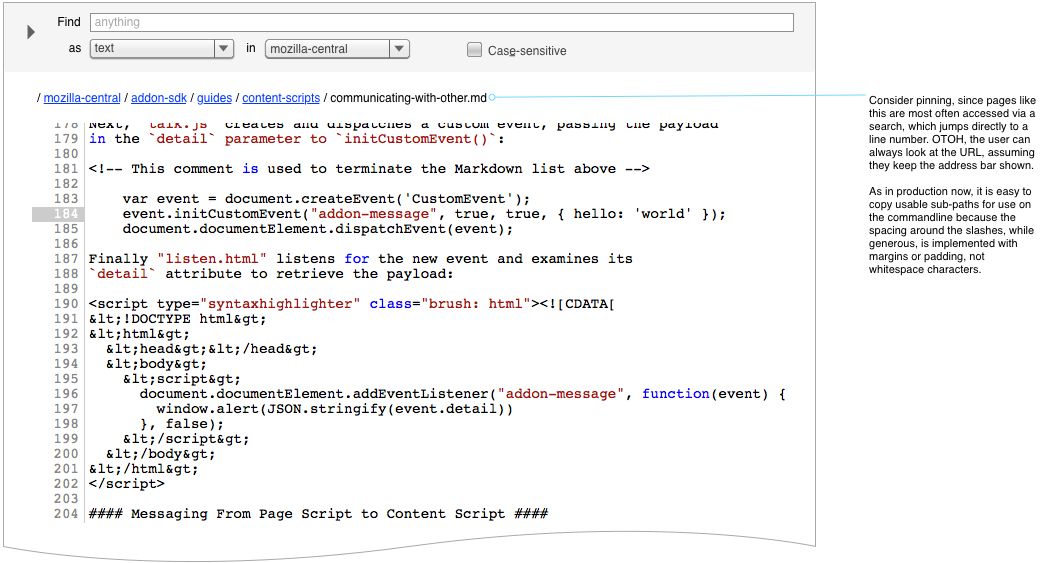Go to the addon-sdk breadcrumb link
Image resolution: width=1046 pixels, height=563 pixels.
click(x=159, y=98)
